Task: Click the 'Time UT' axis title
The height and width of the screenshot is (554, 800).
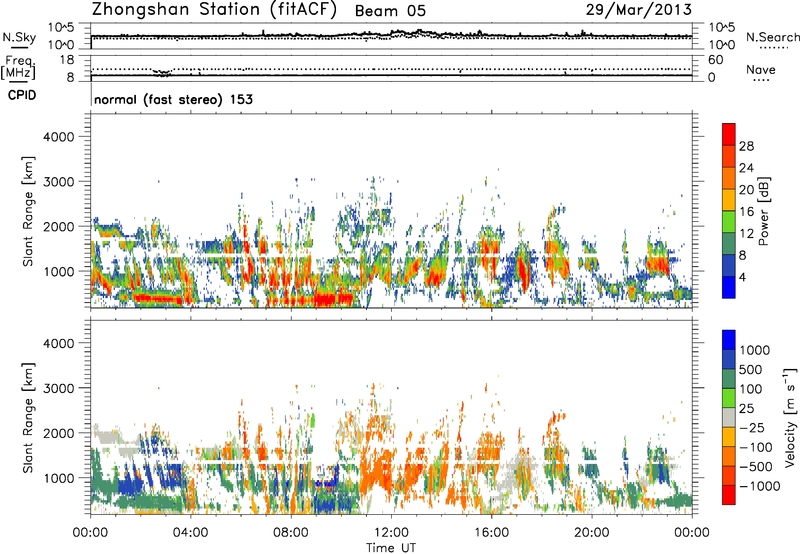Action: point(391,548)
